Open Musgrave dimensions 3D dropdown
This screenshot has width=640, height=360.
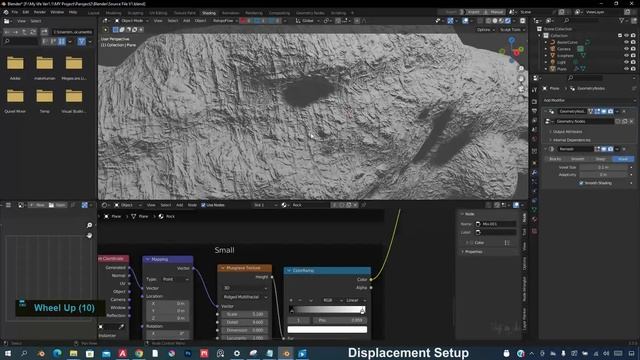tap(245, 288)
